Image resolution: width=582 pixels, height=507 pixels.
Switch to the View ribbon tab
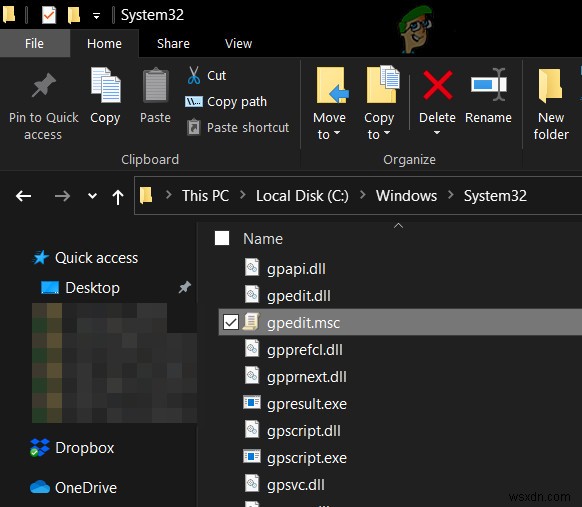[238, 44]
